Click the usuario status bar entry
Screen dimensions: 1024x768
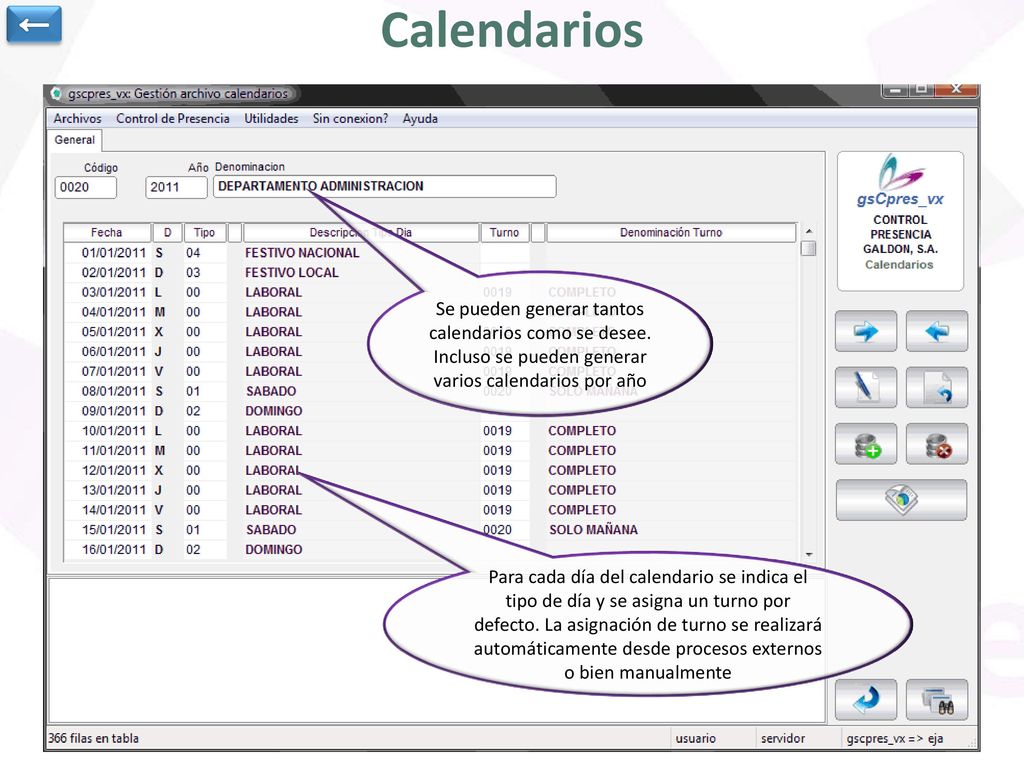[696, 739]
